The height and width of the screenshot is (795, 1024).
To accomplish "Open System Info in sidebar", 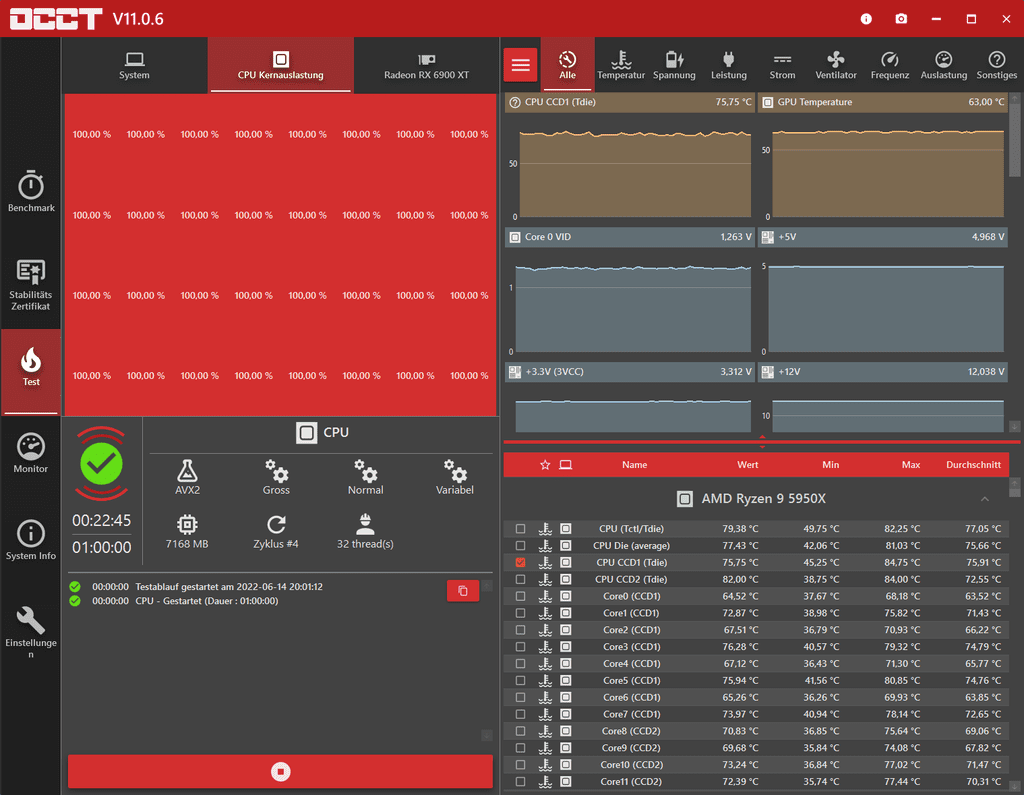I will [31, 540].
